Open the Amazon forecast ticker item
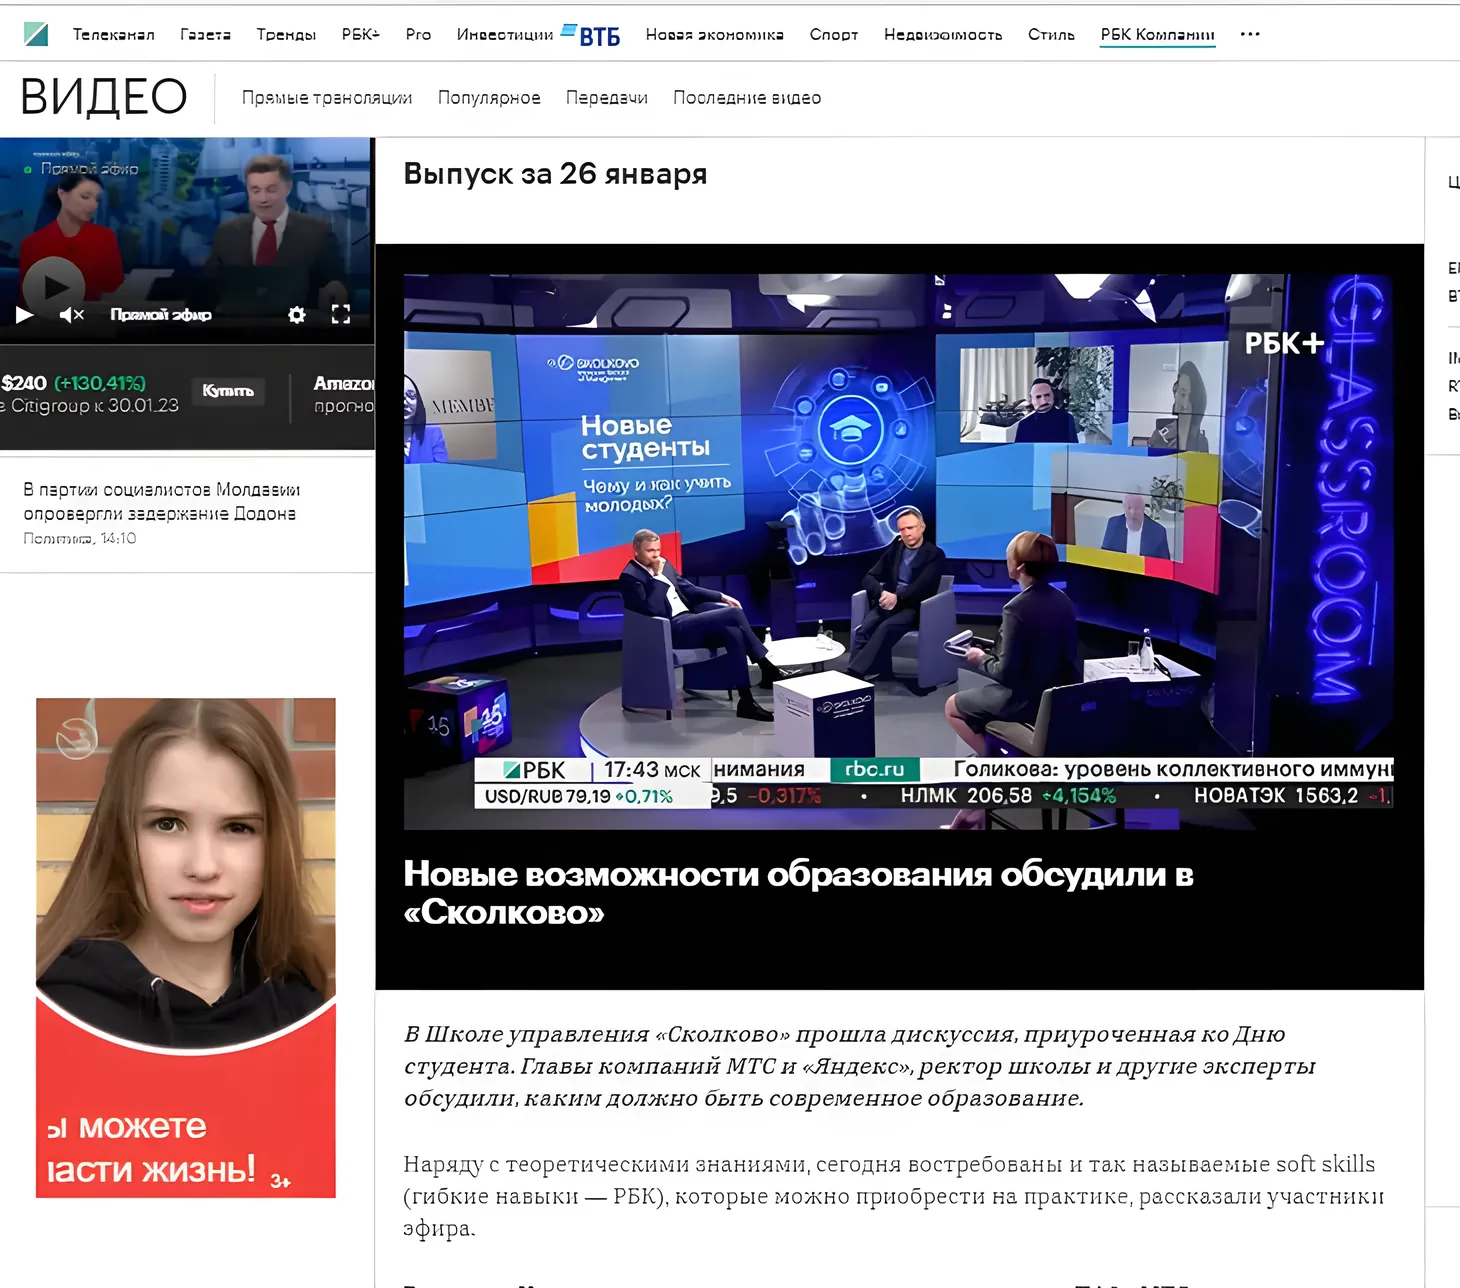1460x1288 pixels. [343, 394]
